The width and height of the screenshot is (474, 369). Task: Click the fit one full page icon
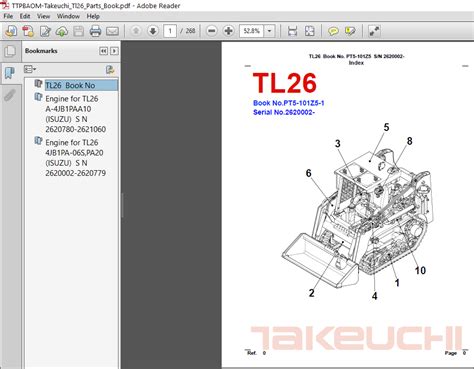(x=309, y=31)
